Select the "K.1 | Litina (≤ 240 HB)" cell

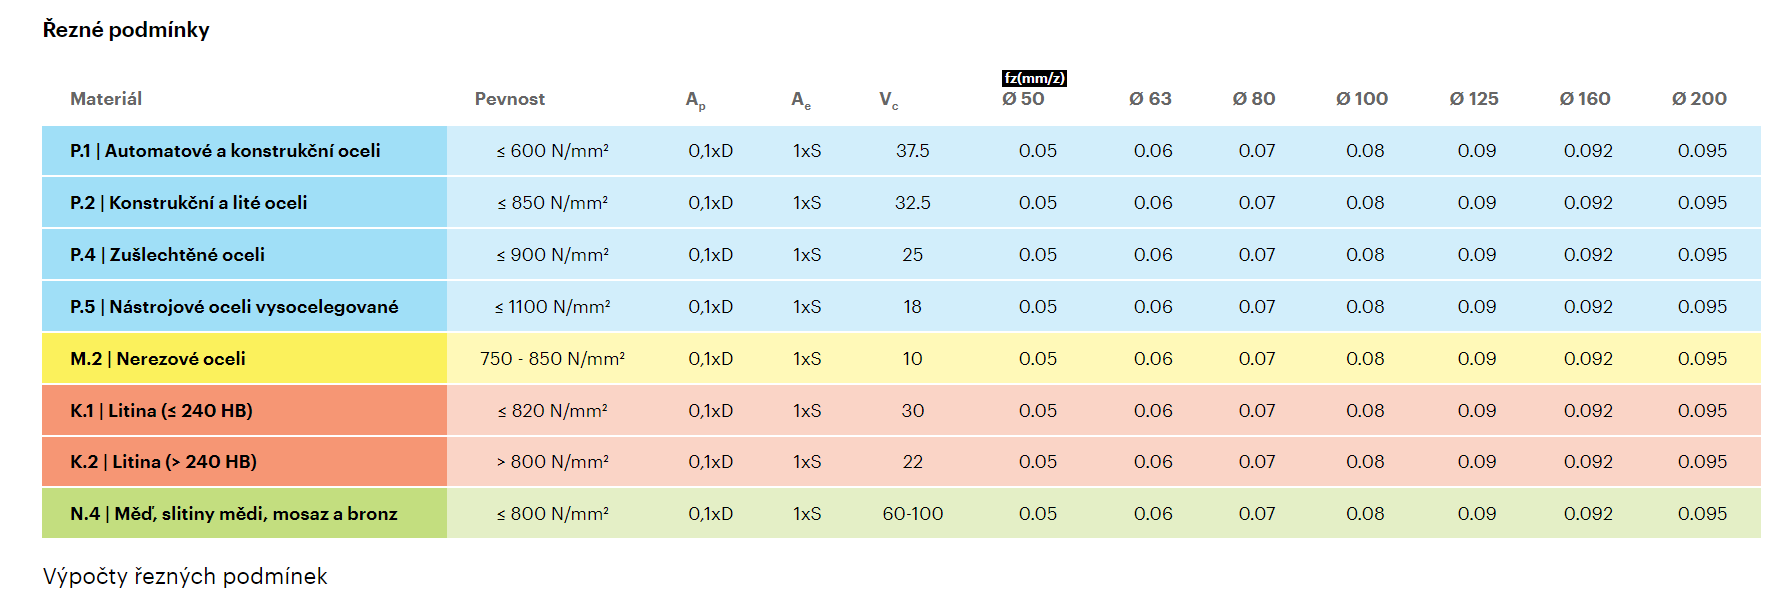coord(161,411)
